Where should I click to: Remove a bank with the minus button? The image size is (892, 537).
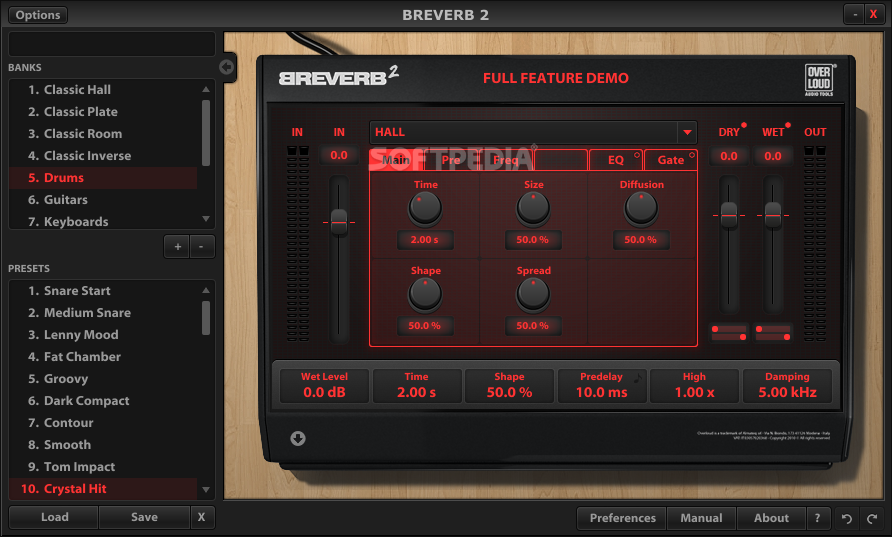pyautogui.click(x=201, y=247)
